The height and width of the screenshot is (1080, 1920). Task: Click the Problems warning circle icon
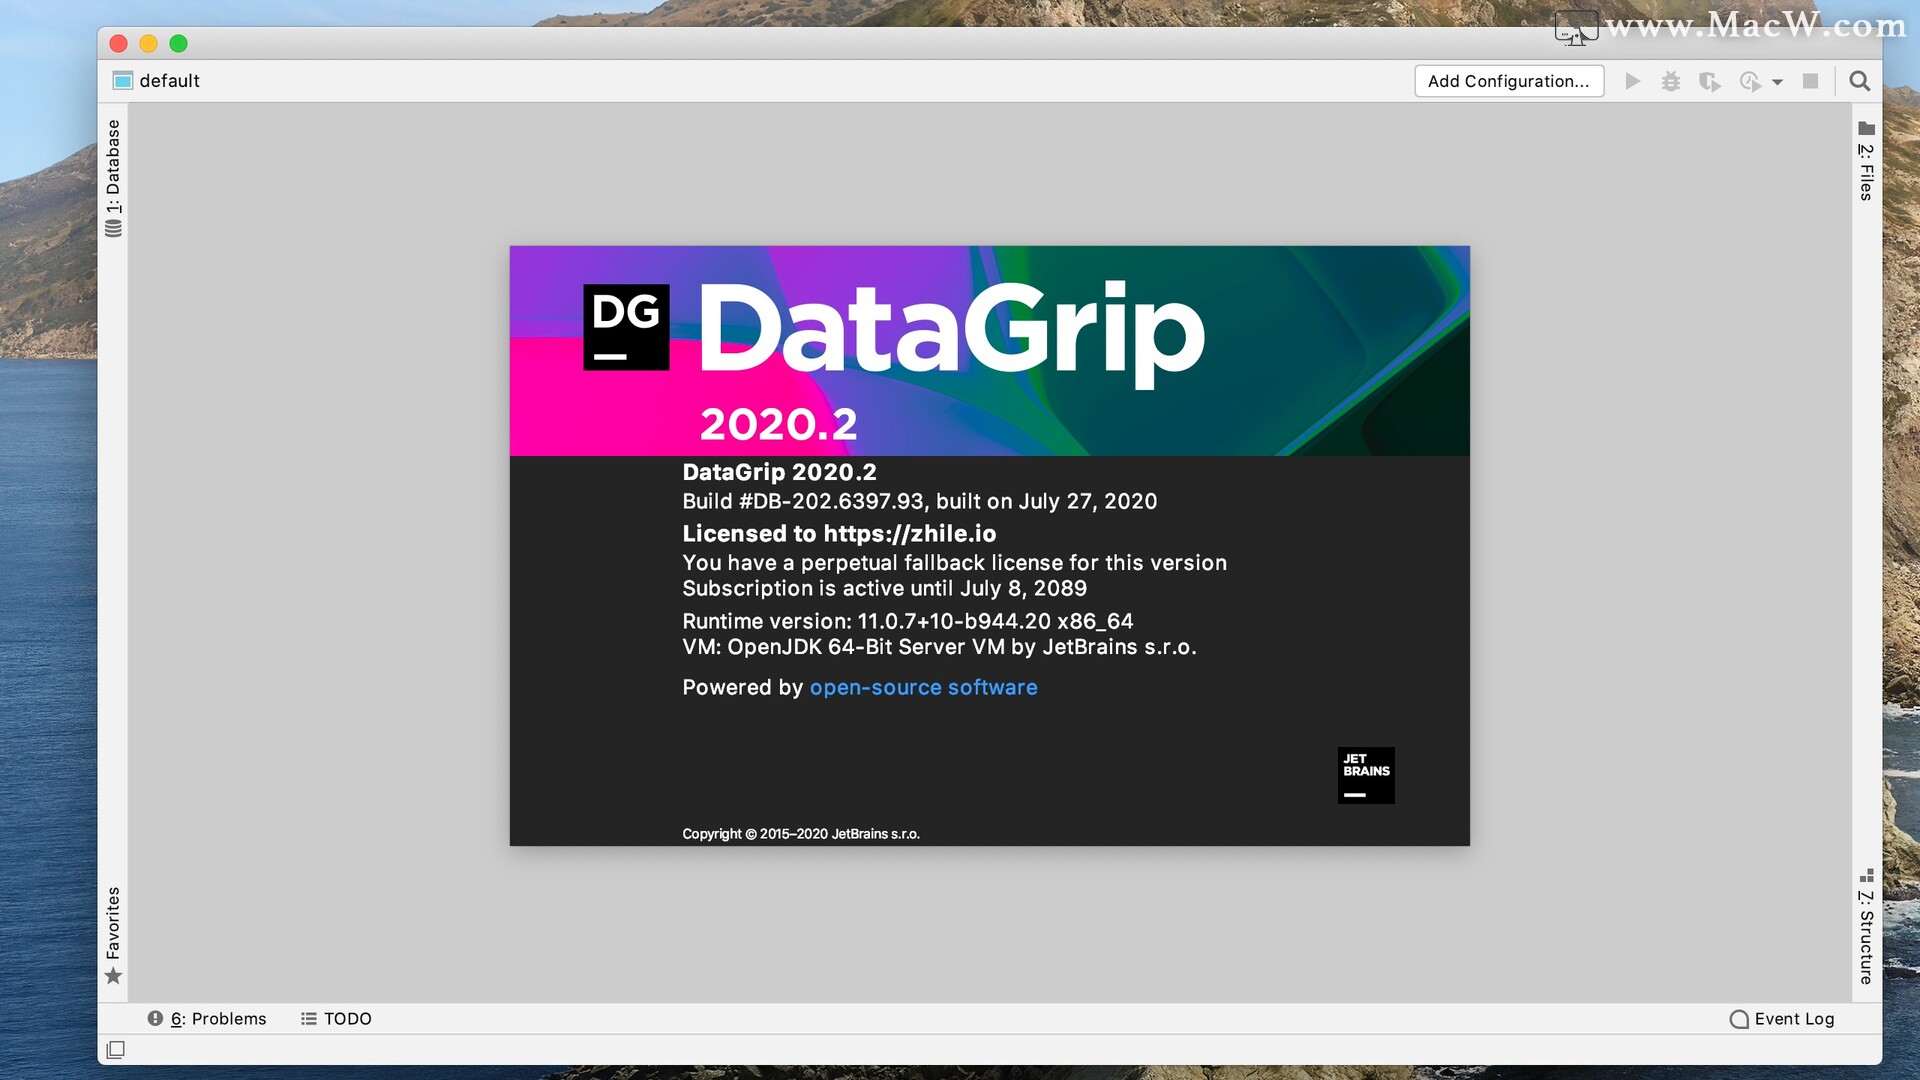pyautogui.click(x=155, y=1018)
